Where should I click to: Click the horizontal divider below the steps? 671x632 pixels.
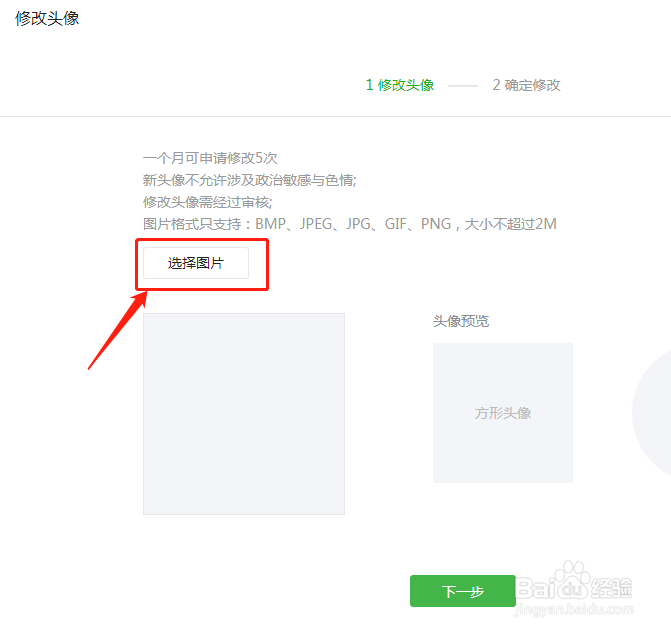[336, 116]
